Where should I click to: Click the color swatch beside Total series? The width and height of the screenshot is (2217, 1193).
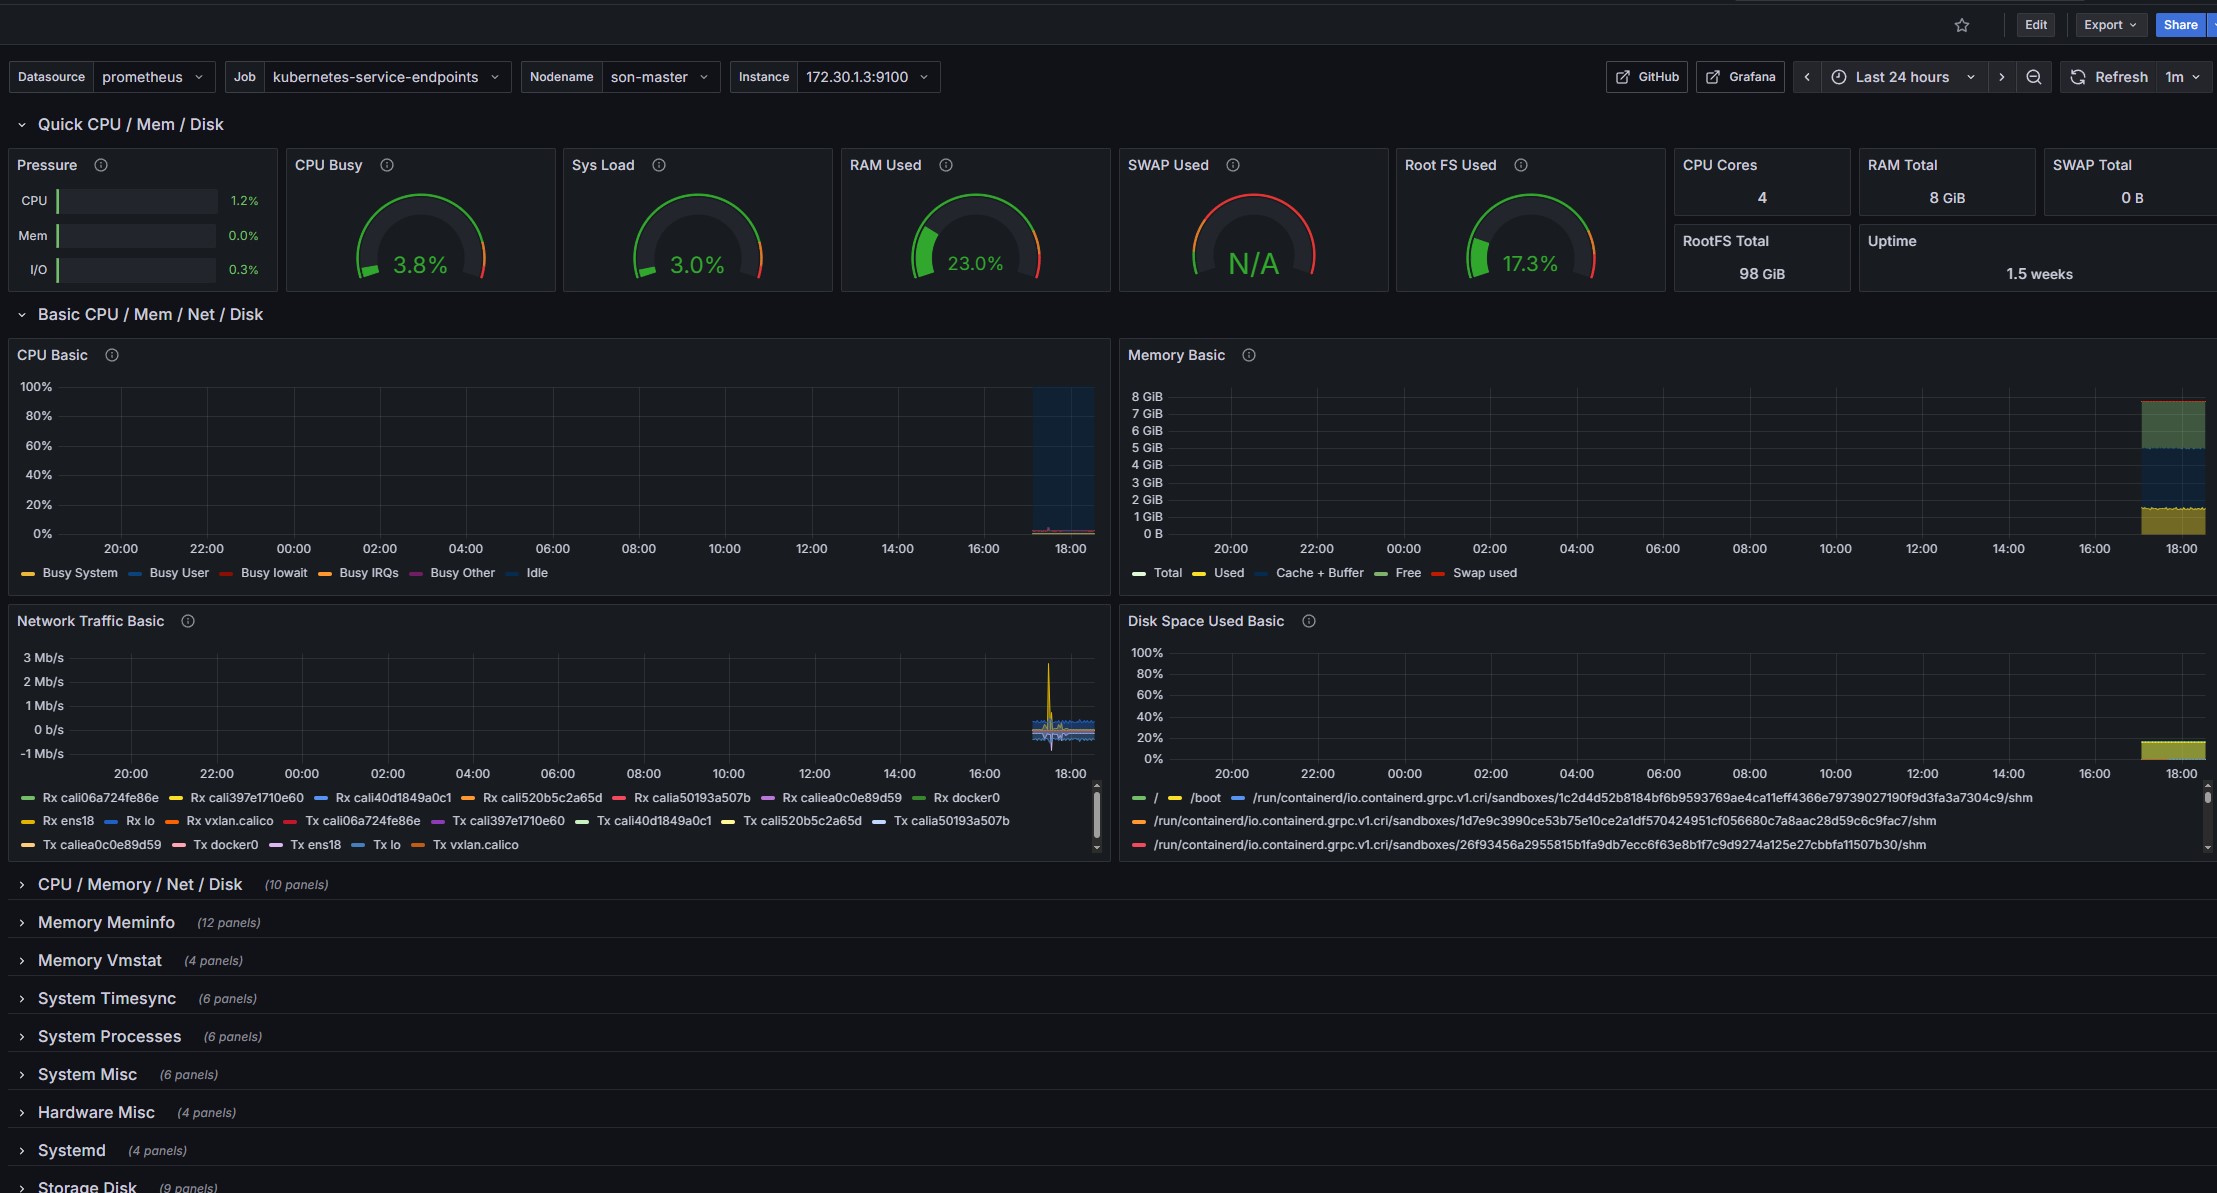(1140, 573)
